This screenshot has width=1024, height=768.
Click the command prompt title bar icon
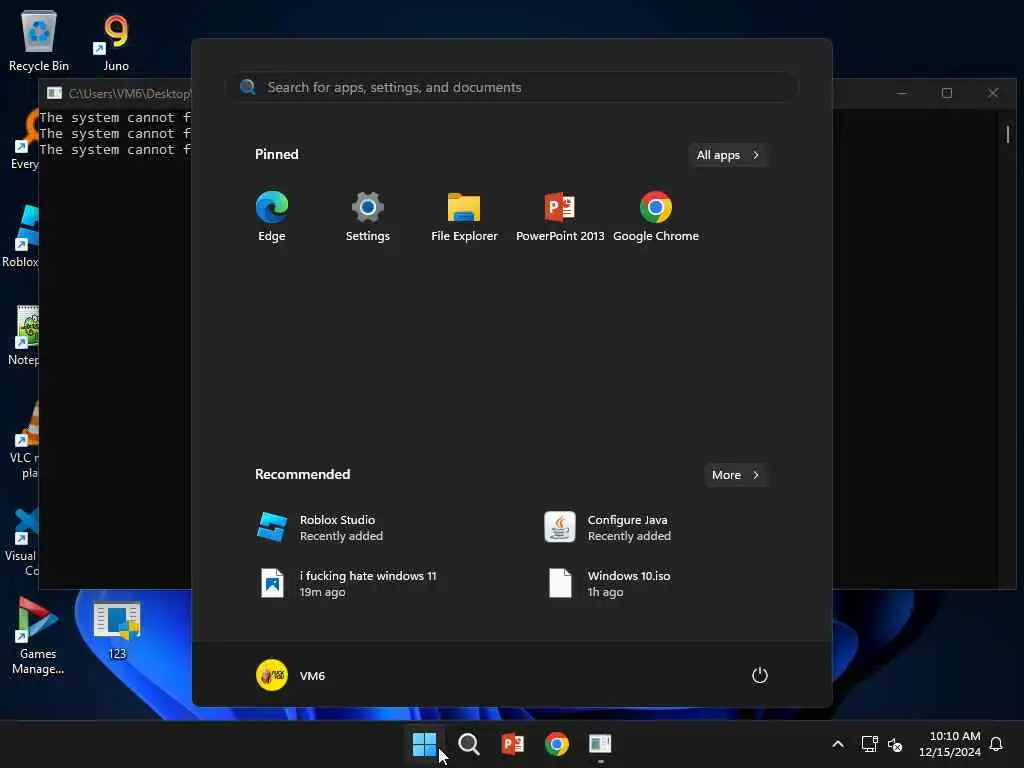pos(55,93)
